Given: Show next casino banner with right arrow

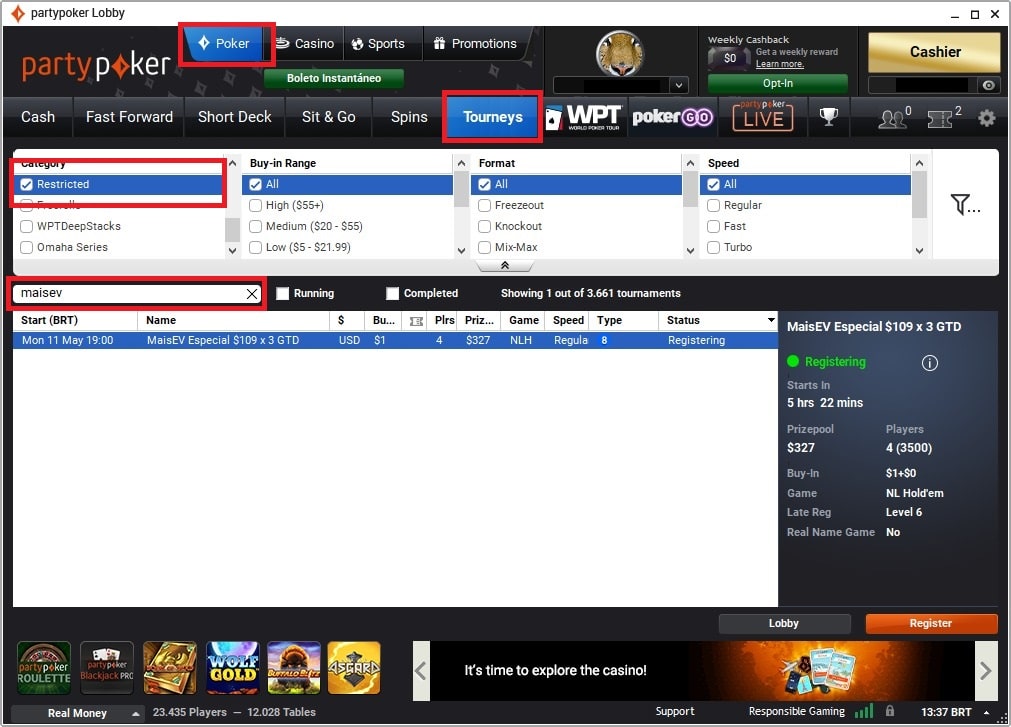Looking at the screenshot, I should (x=986, y=671).
